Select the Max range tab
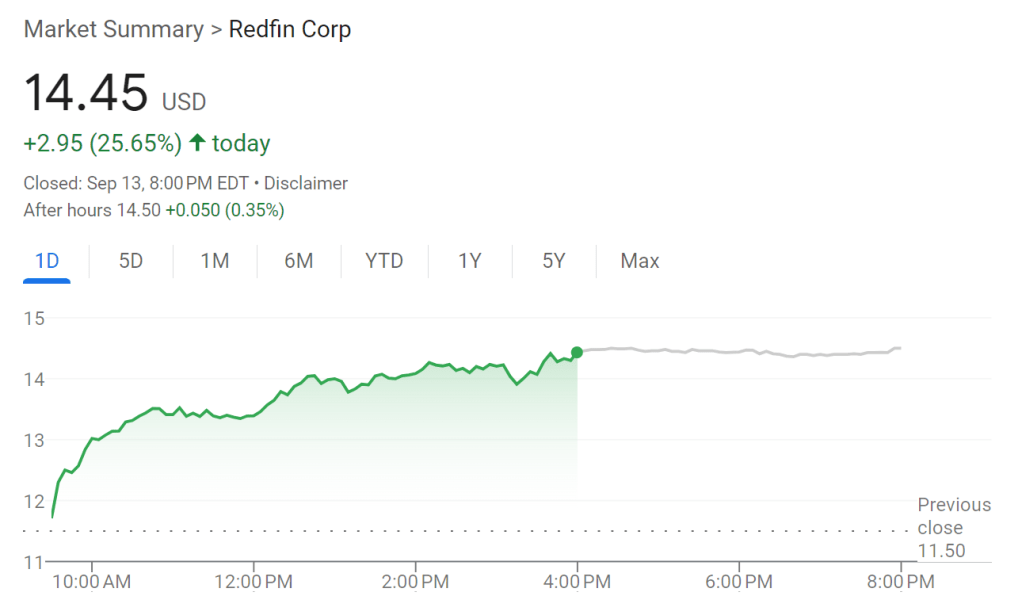 (640, 261)
